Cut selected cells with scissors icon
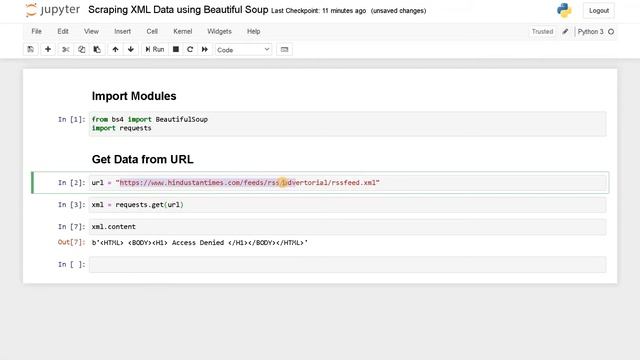The height and width of the screenshot is (360, 640). 65,49
